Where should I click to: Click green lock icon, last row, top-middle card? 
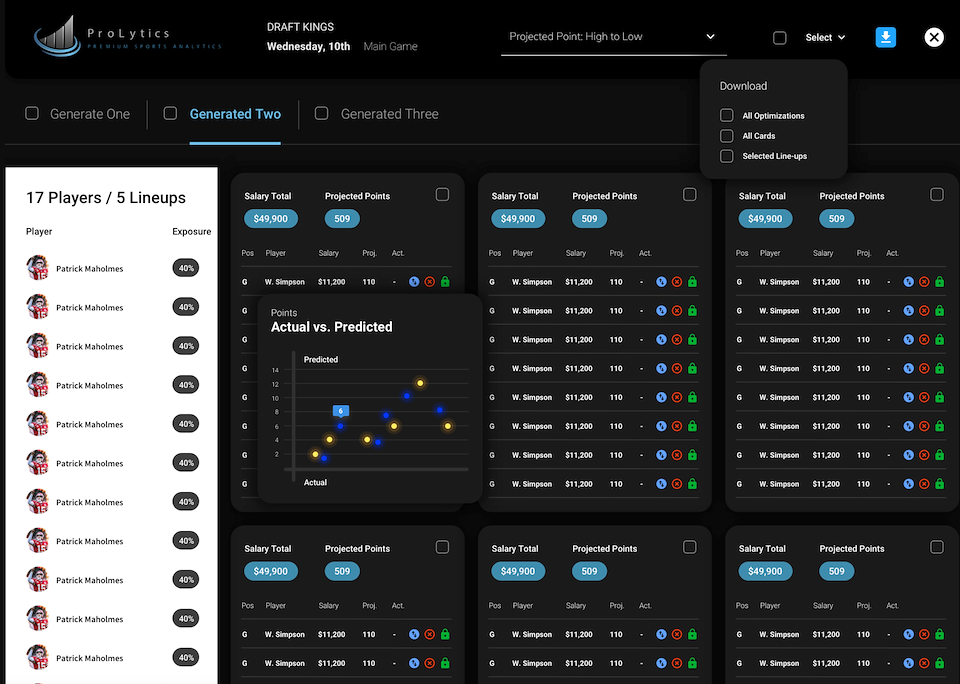coord(692,484)
